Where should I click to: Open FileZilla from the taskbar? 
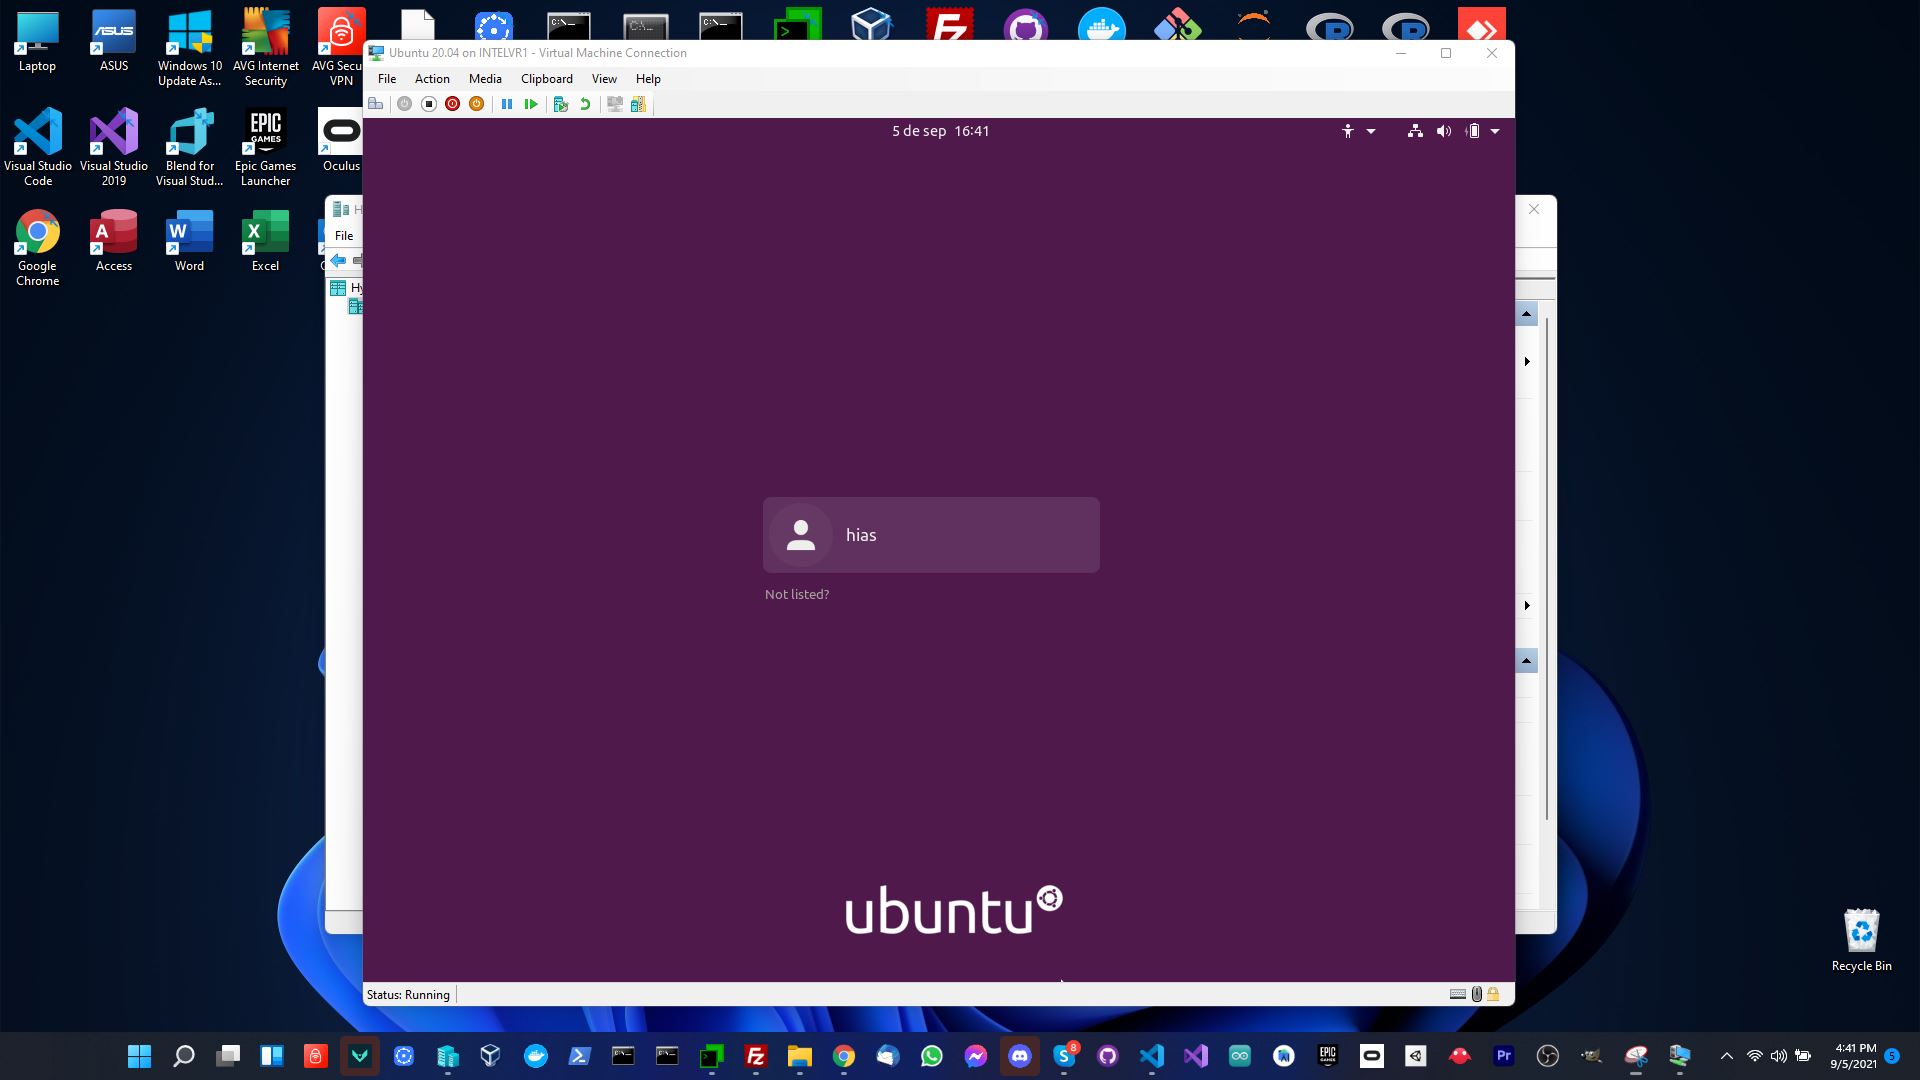756,1056
